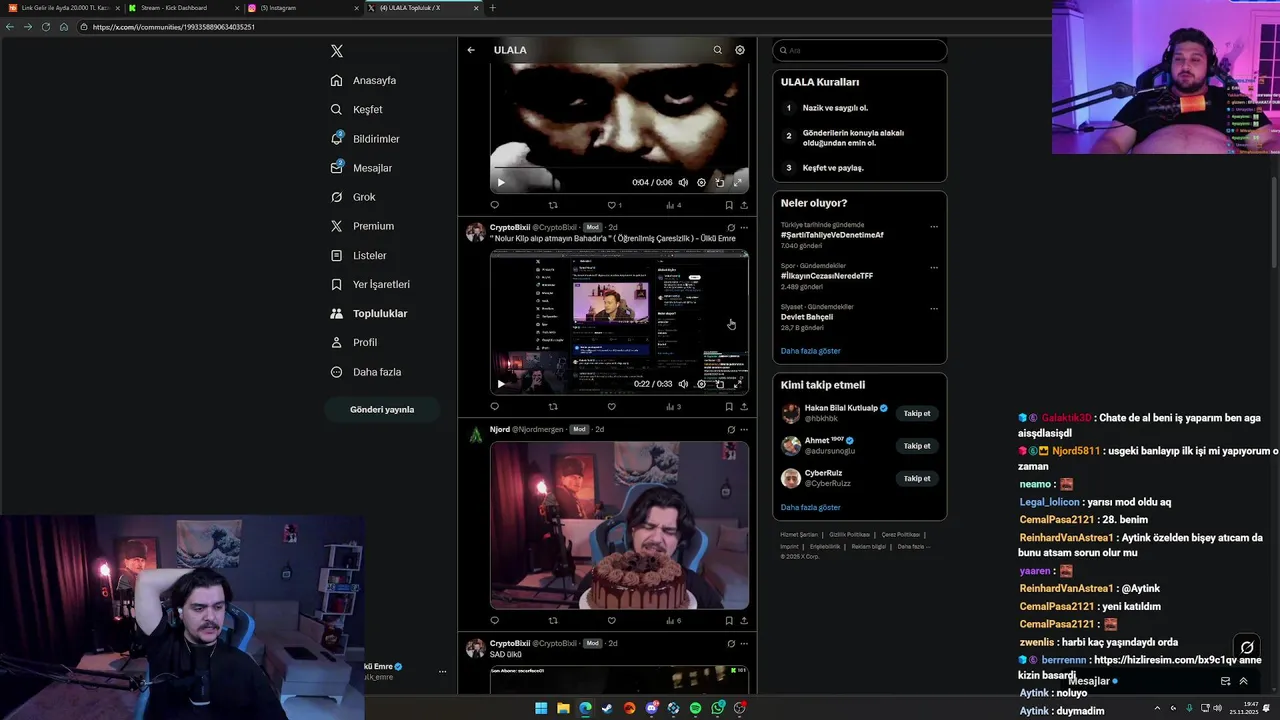Open more options on the Njord post
1280x720 pixels.
pos(744,429)
